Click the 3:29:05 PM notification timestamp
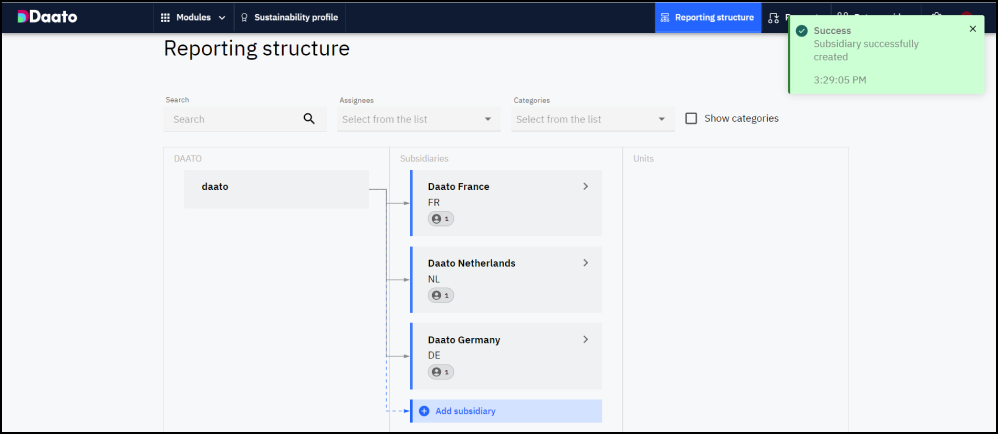This screenshot has width=998, height=434. pos(840,80)
